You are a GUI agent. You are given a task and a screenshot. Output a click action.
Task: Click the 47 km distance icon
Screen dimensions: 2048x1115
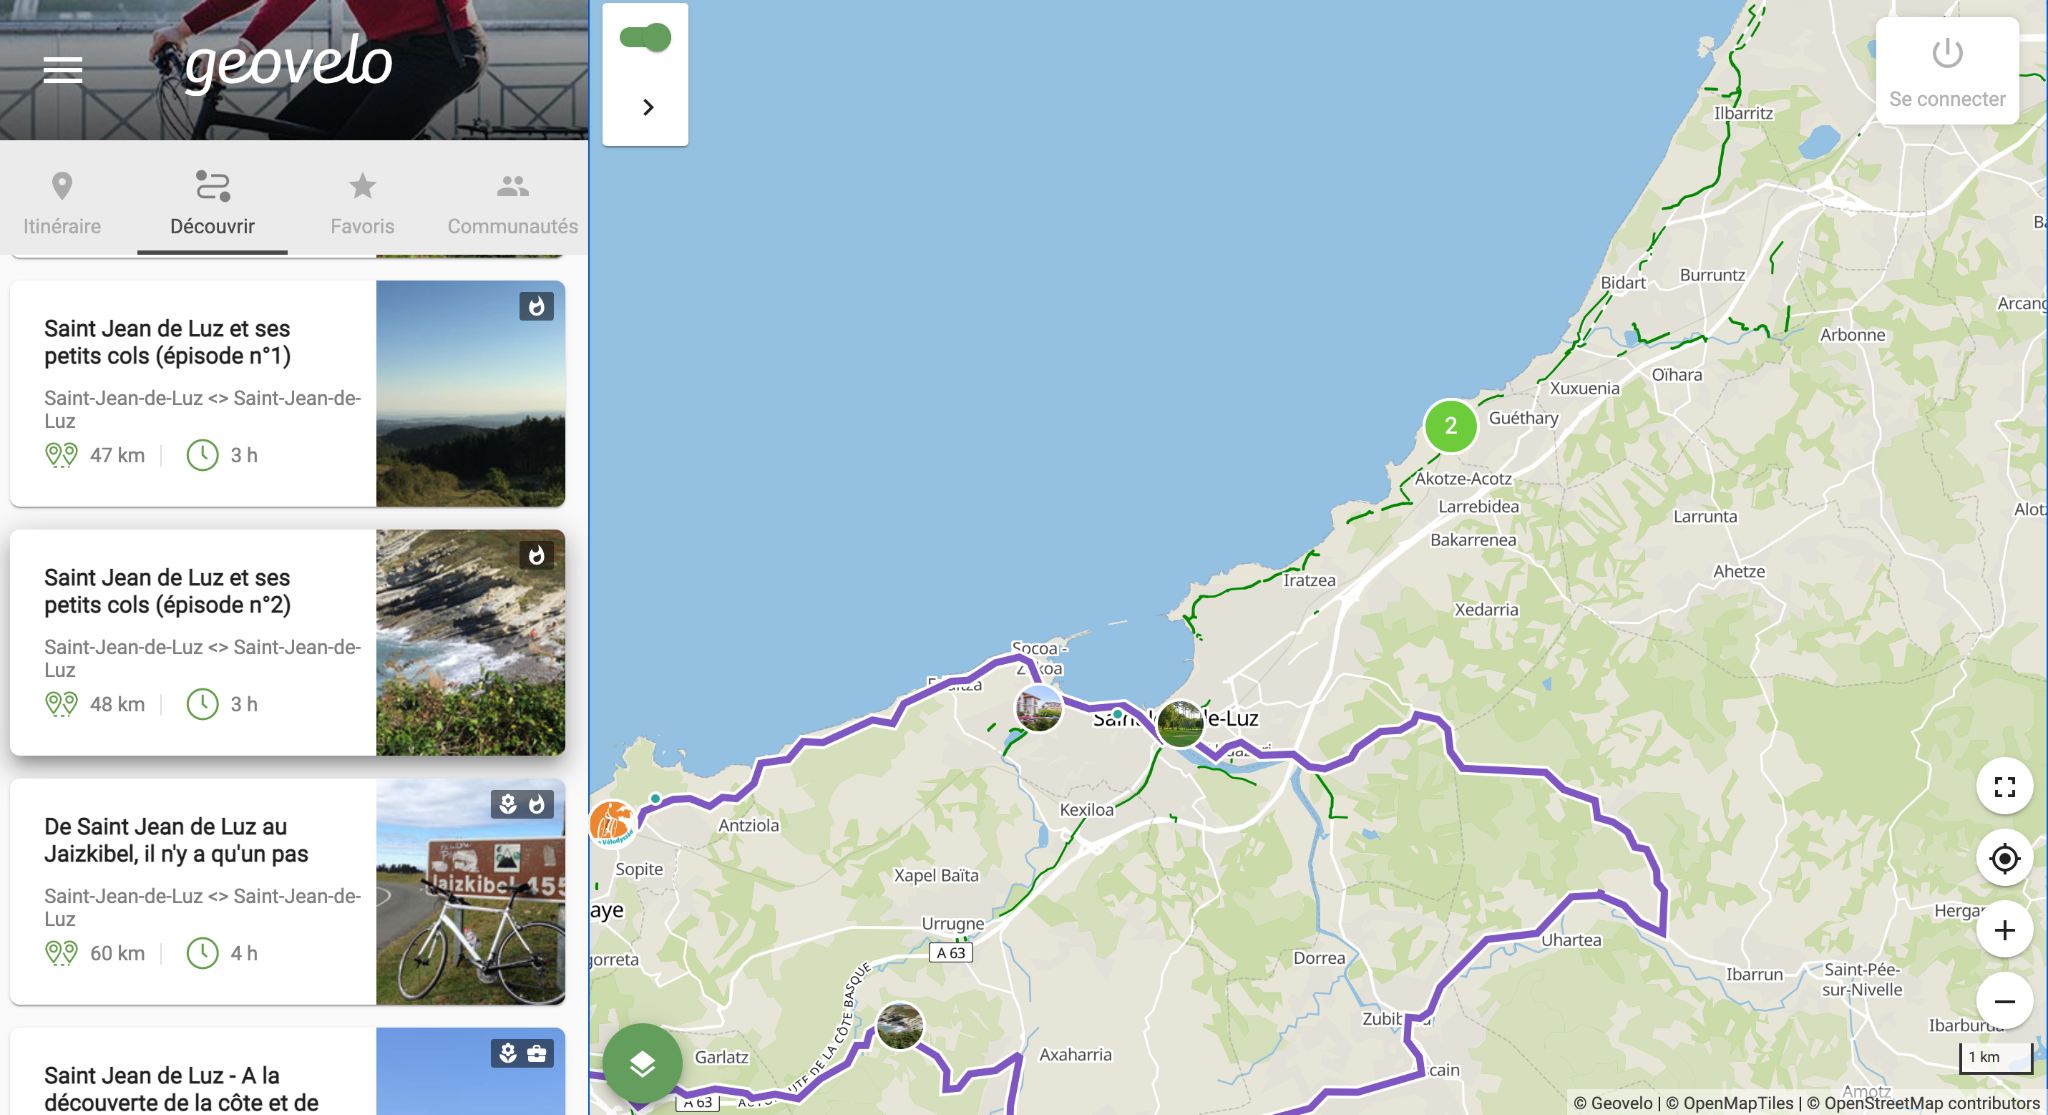click(61, 455)
